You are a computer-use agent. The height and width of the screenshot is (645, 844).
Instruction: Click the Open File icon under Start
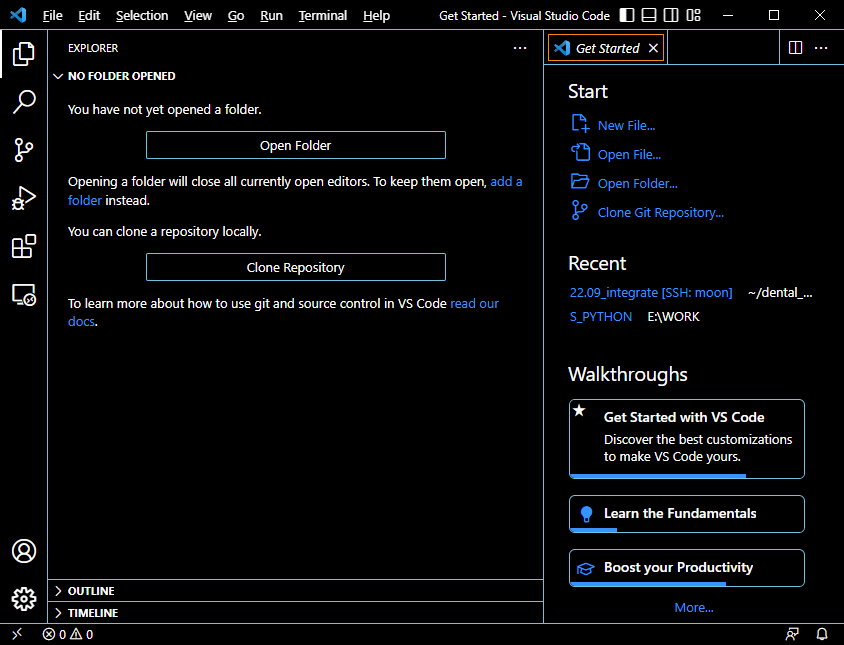pos(580,153)
